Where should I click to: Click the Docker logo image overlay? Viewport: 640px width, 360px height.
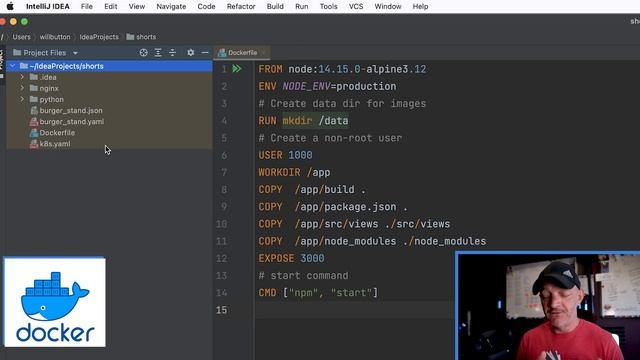click(x=55, y=302)
